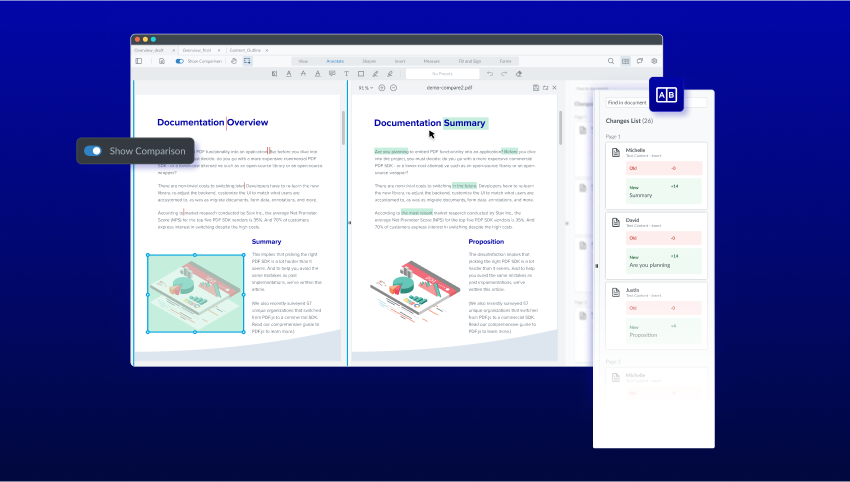Viewport: 850px width, 482px height.
Task: Select the rectangular Select tool
Action: pos(247,61)
